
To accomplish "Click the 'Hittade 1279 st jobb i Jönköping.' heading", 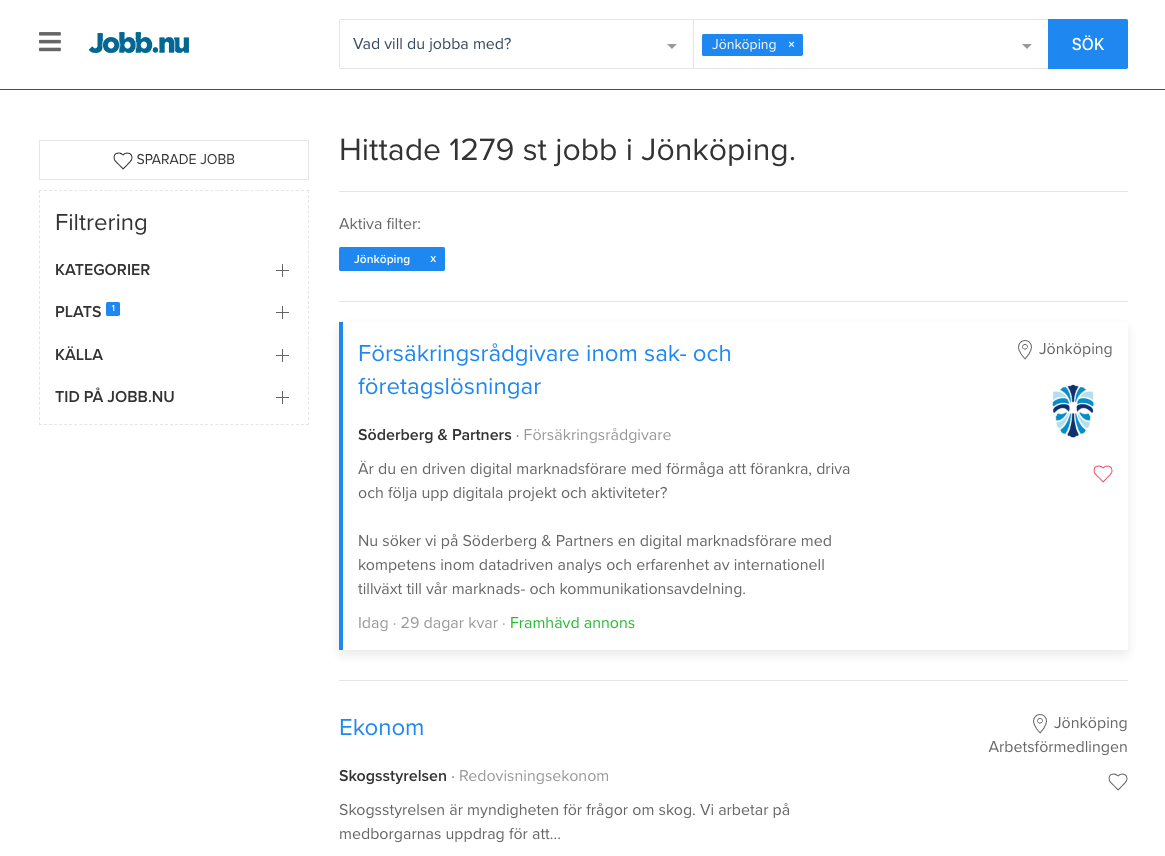I will (567, 150).
